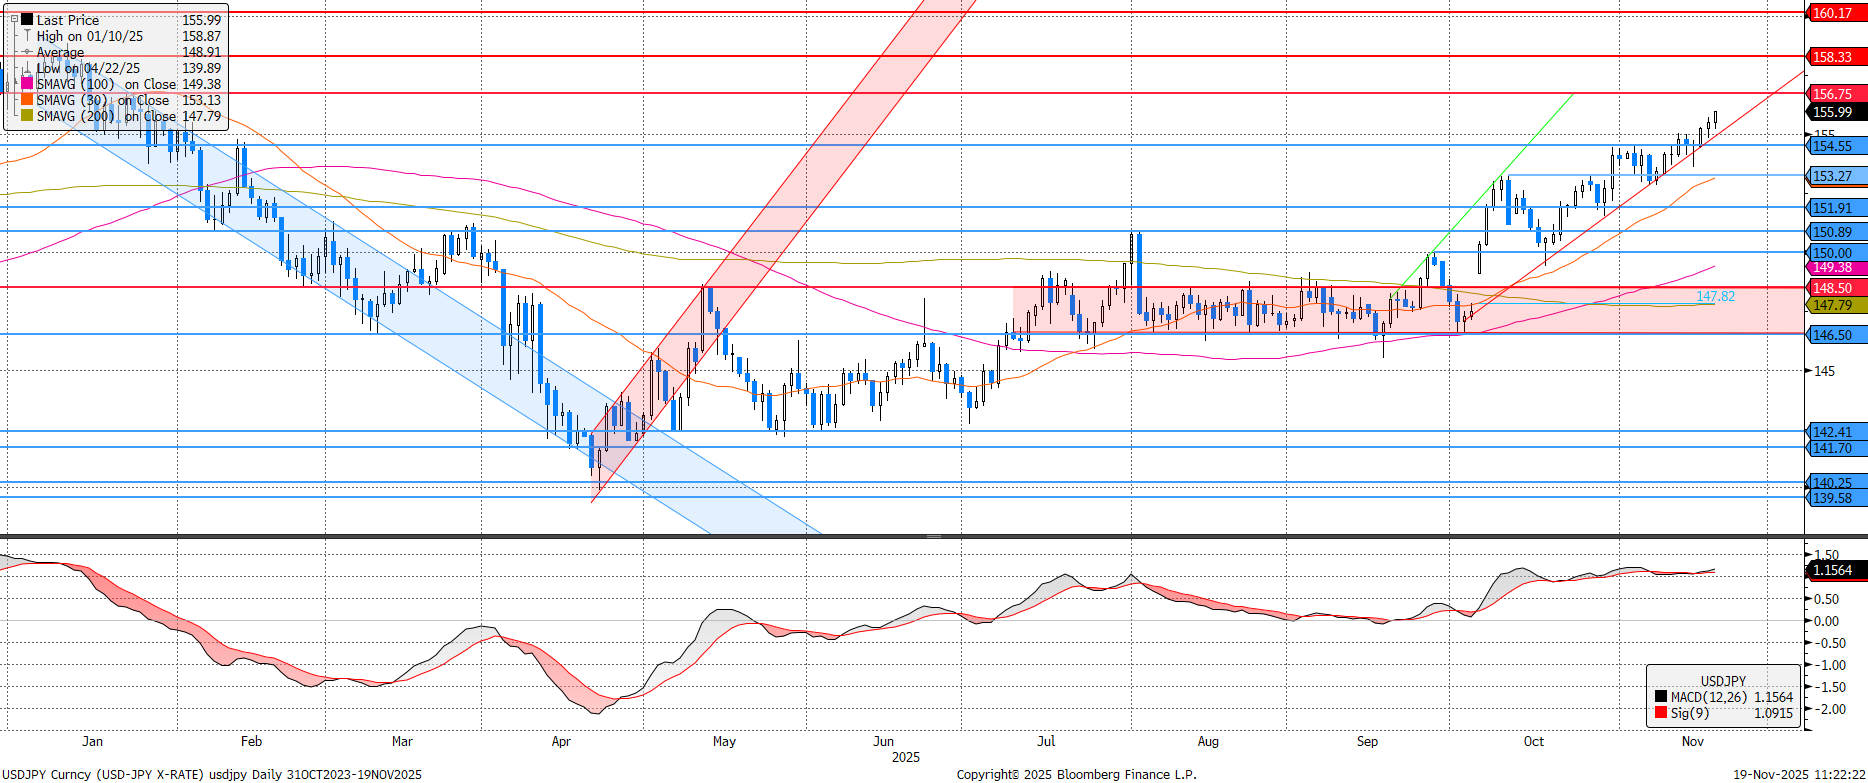
Task: Click the 139.58 blue support level tag
Action: click(x=1835, y=498)
